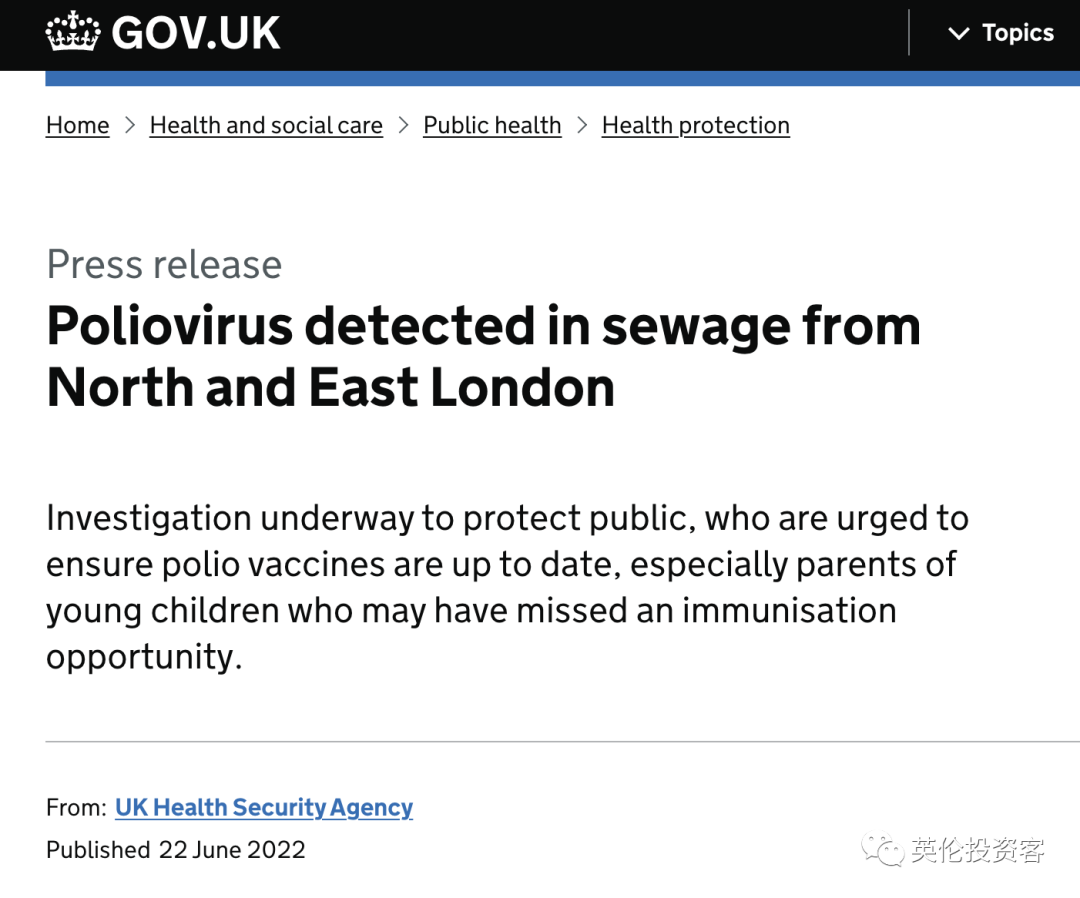Go to the Home breadcrumb
The width and height of the screenshot is (1080, 898).
point(78,125)
